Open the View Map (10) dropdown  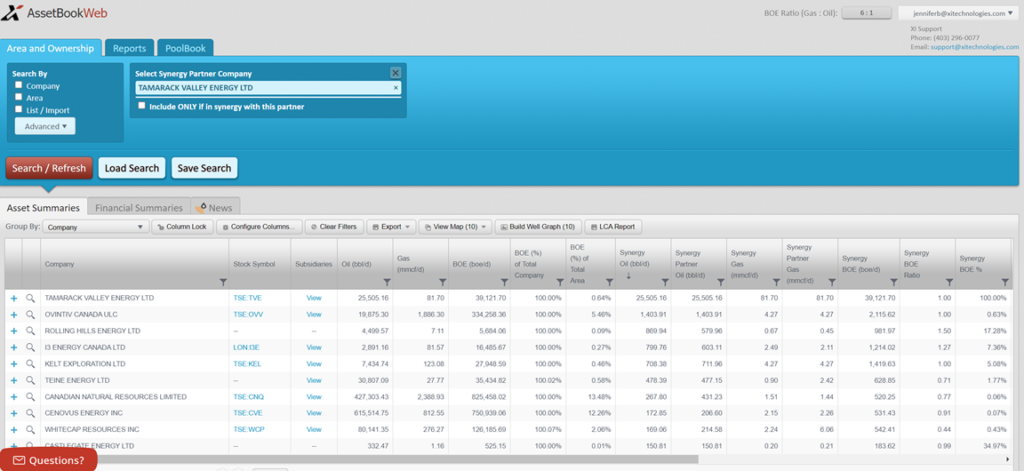(455, 227)
